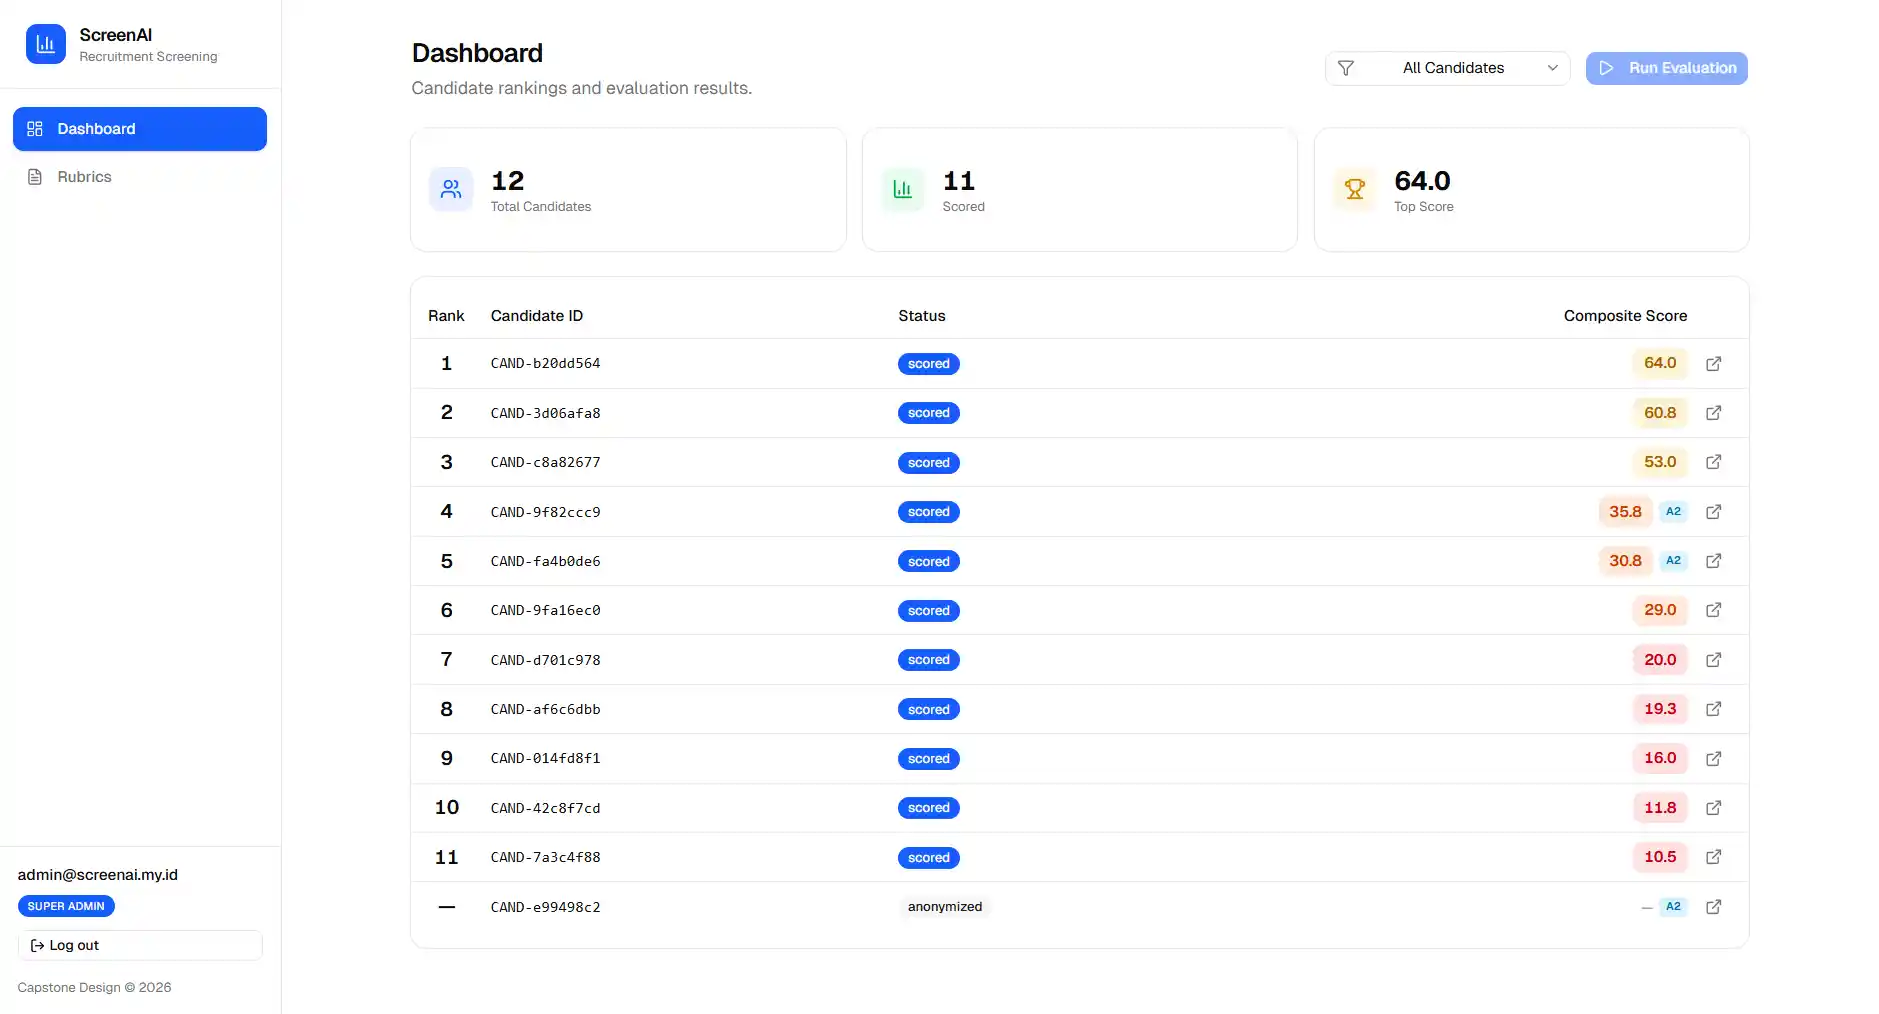Click the 16.0 composite score chip
1879x1014 pixels.
click(1659, 758)
